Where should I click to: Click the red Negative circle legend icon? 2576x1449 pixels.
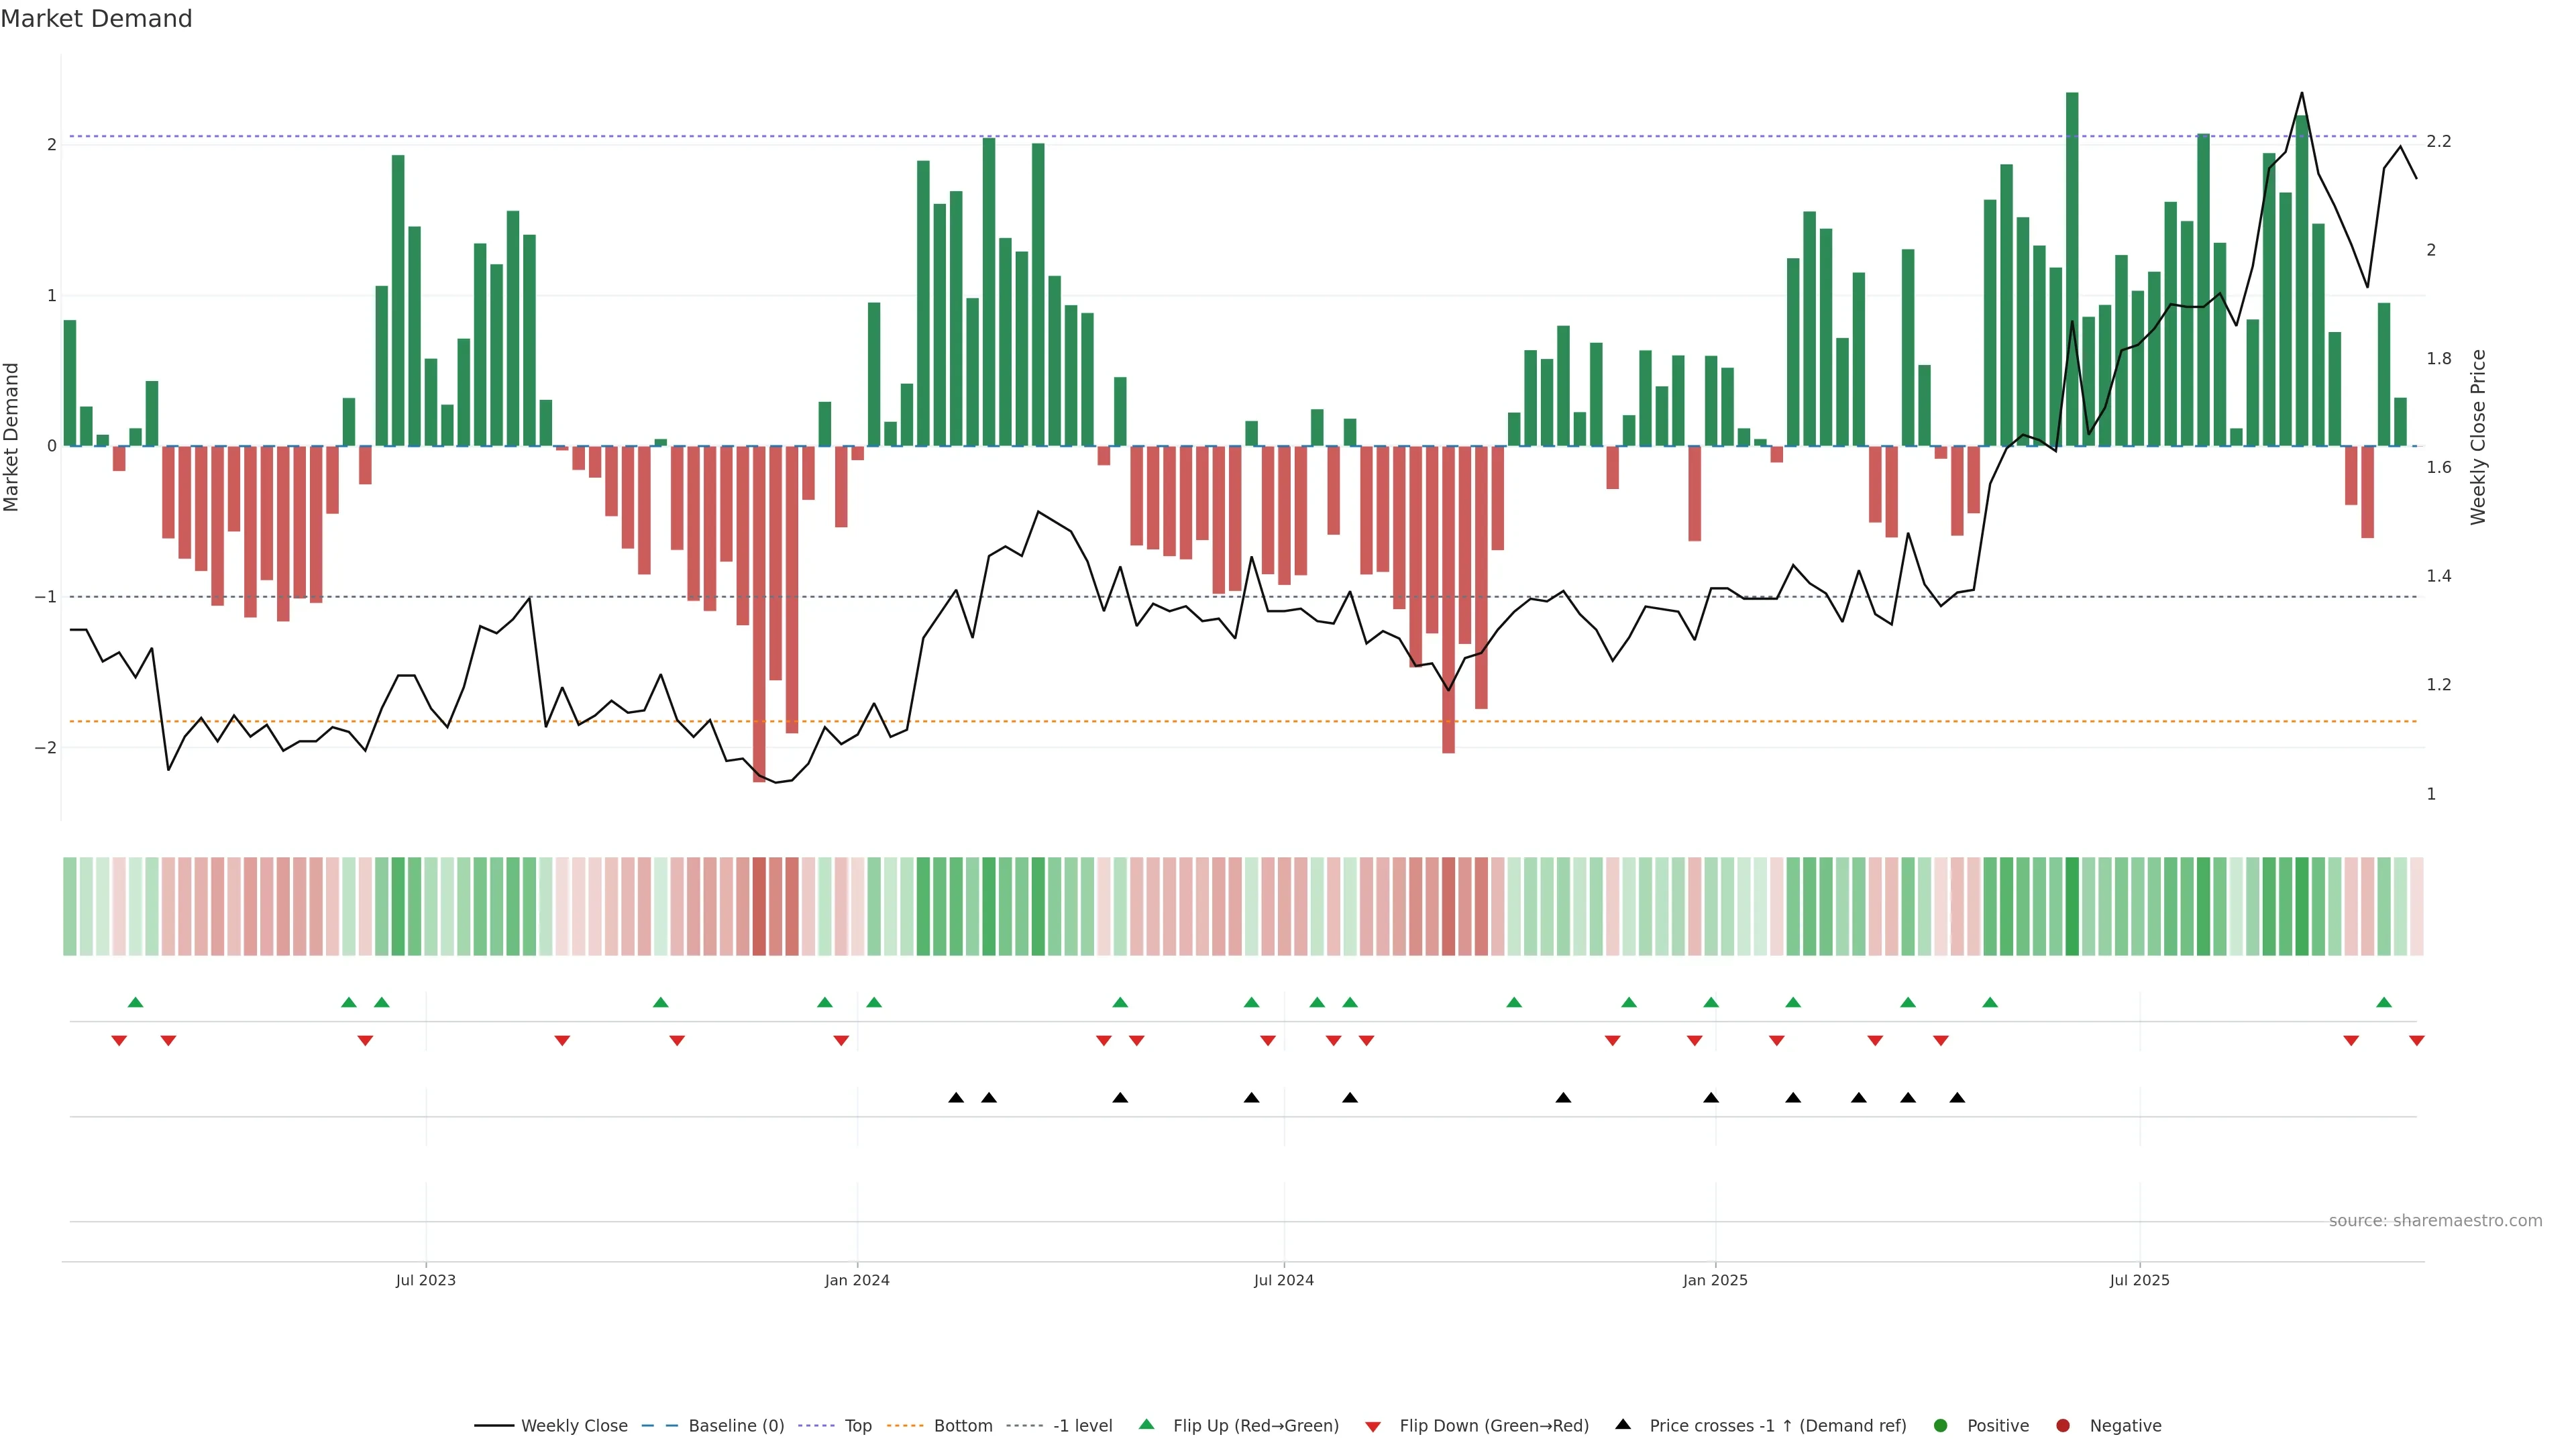2062,1426
